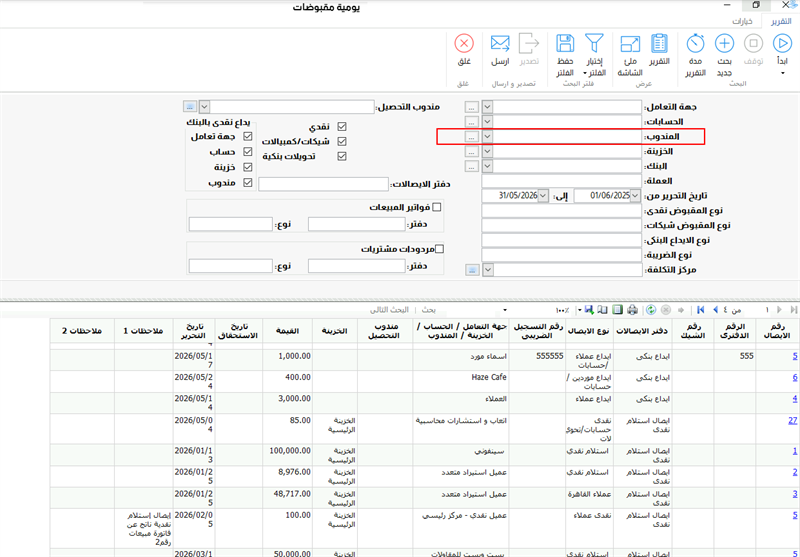Open date picker for 31/05/2026
Viewport: 800px width, 557px height.
pyautogui.click(x=543, y=196)
